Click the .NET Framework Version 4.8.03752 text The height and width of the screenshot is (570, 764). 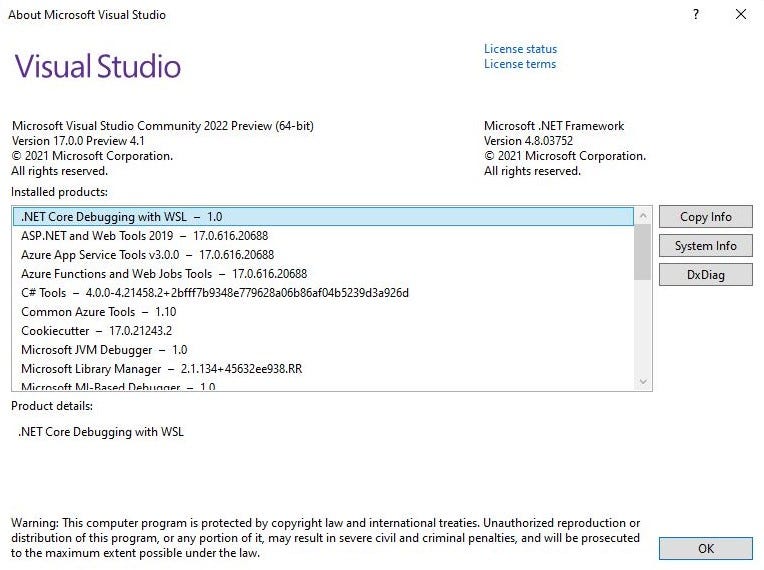tap(528, 141)
